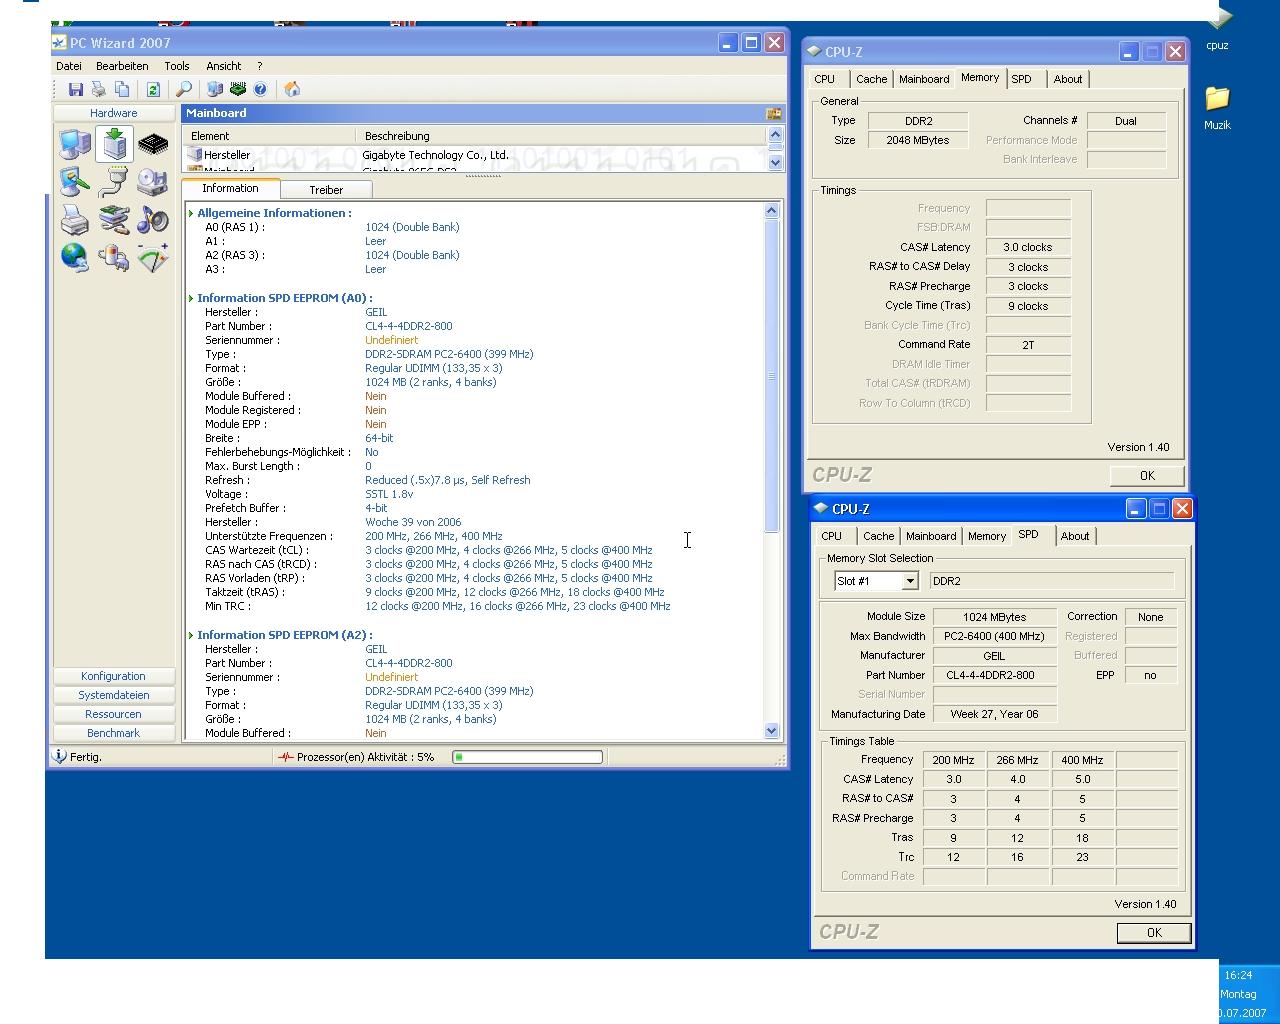Open the Devices scanner and mouse icon
This screenshot has width=1280, height=1024.
coord(114,220)
